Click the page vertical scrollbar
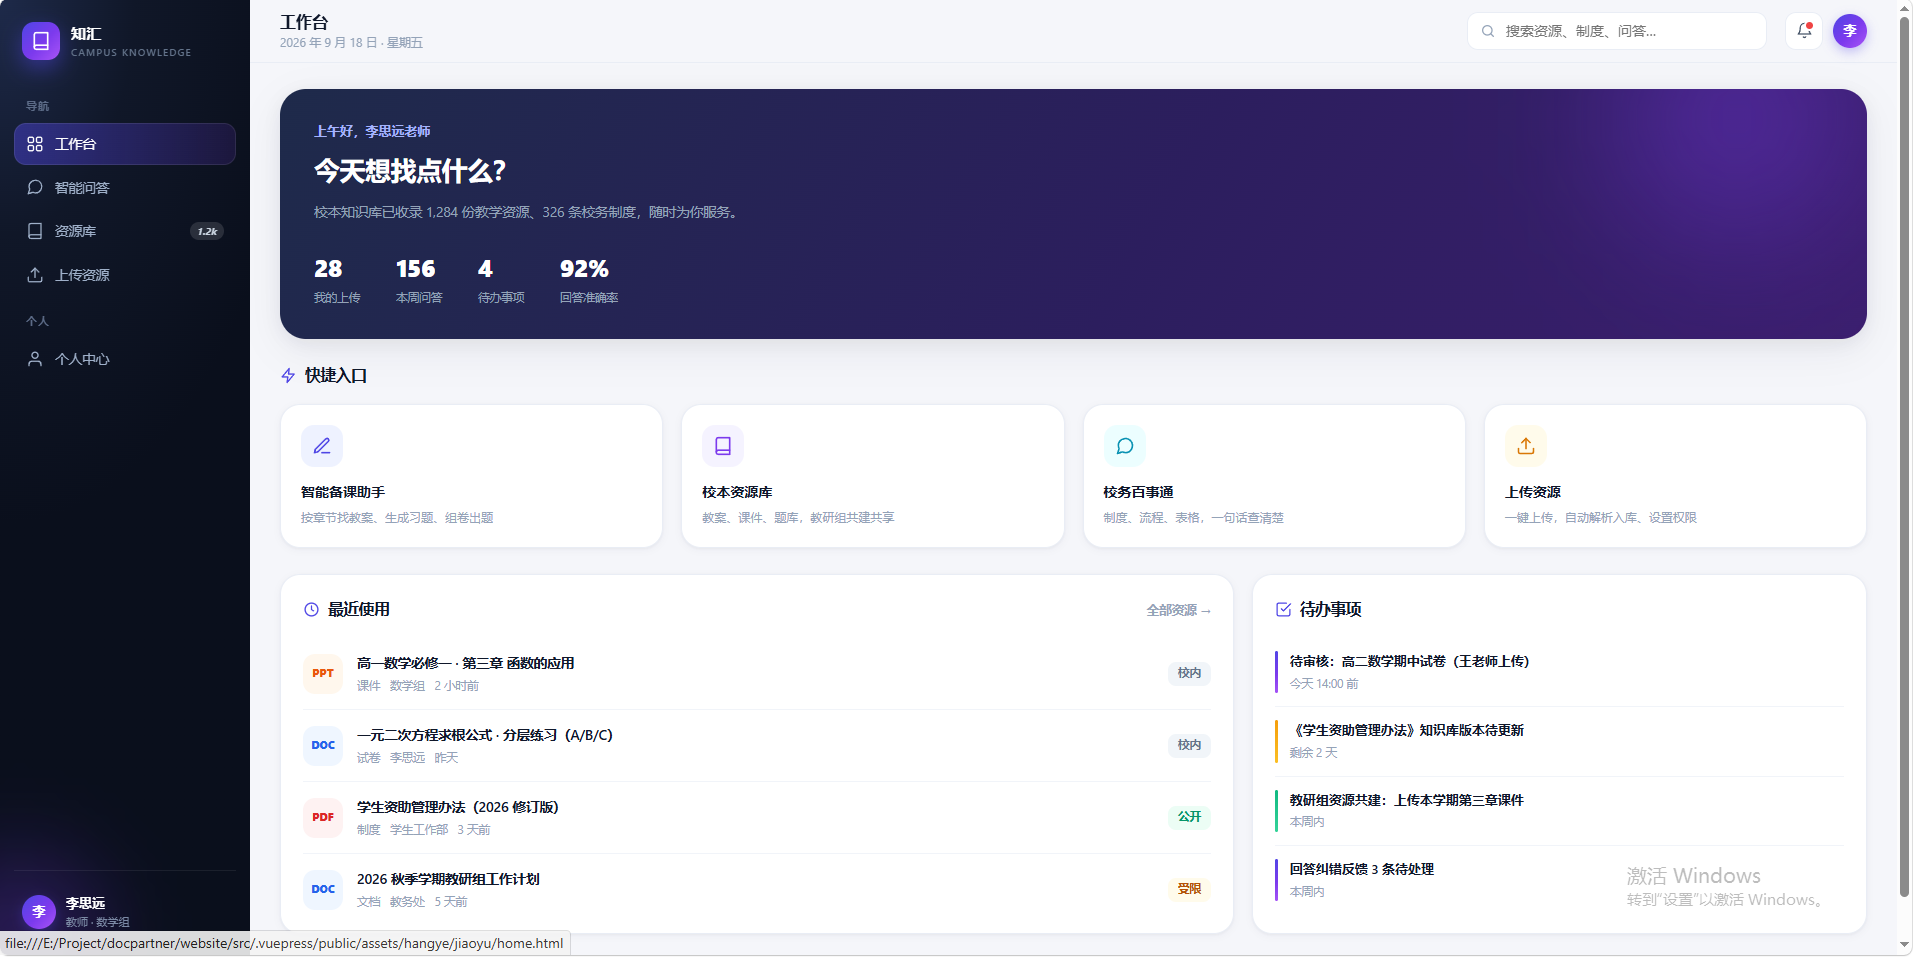This screenshot has width=1914, height=958. click(1904, 457)
